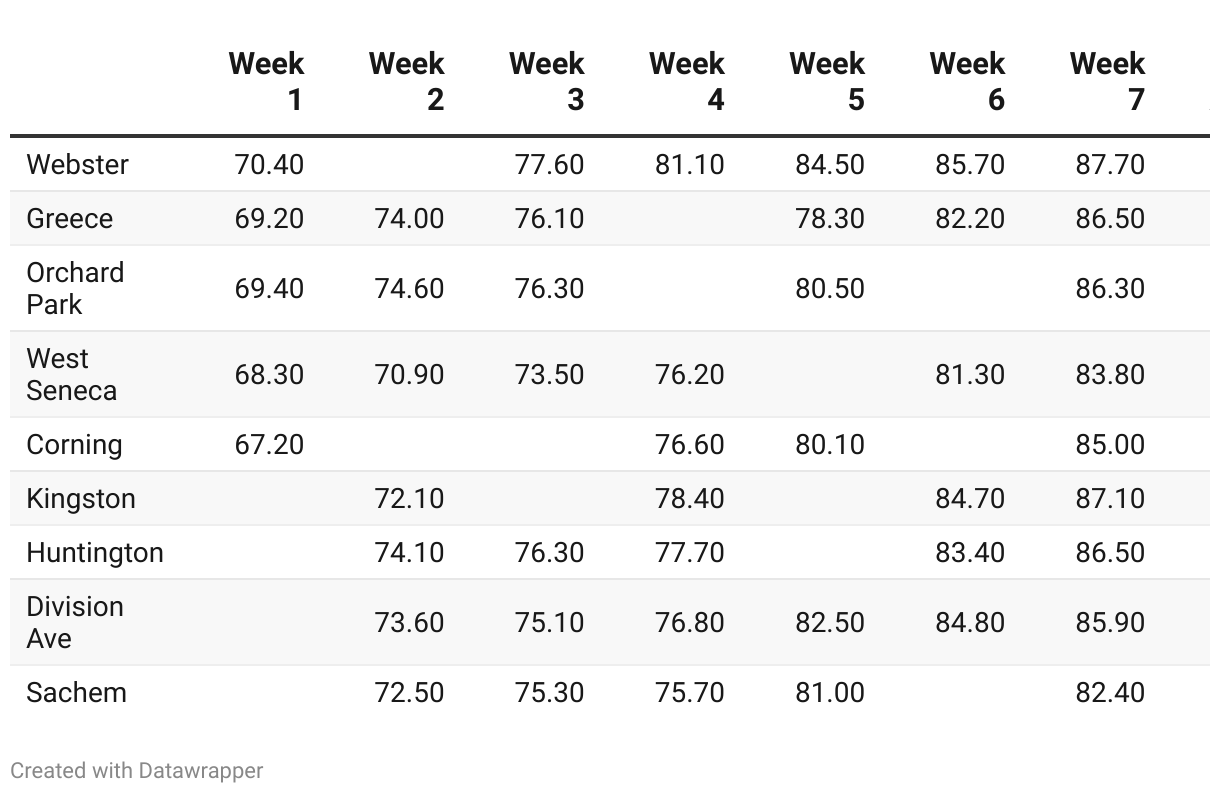Click the Division Ave row label
The height and width of the screenshot is (794, 1220).
(75, 622)
